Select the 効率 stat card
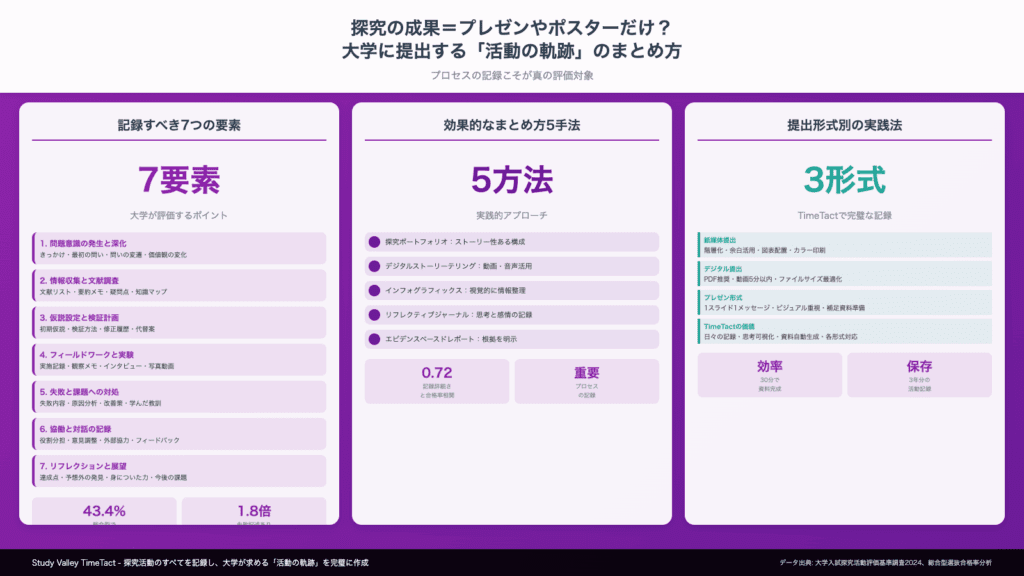This screenshot has width=1024, height=576. [x=769, y=375]
